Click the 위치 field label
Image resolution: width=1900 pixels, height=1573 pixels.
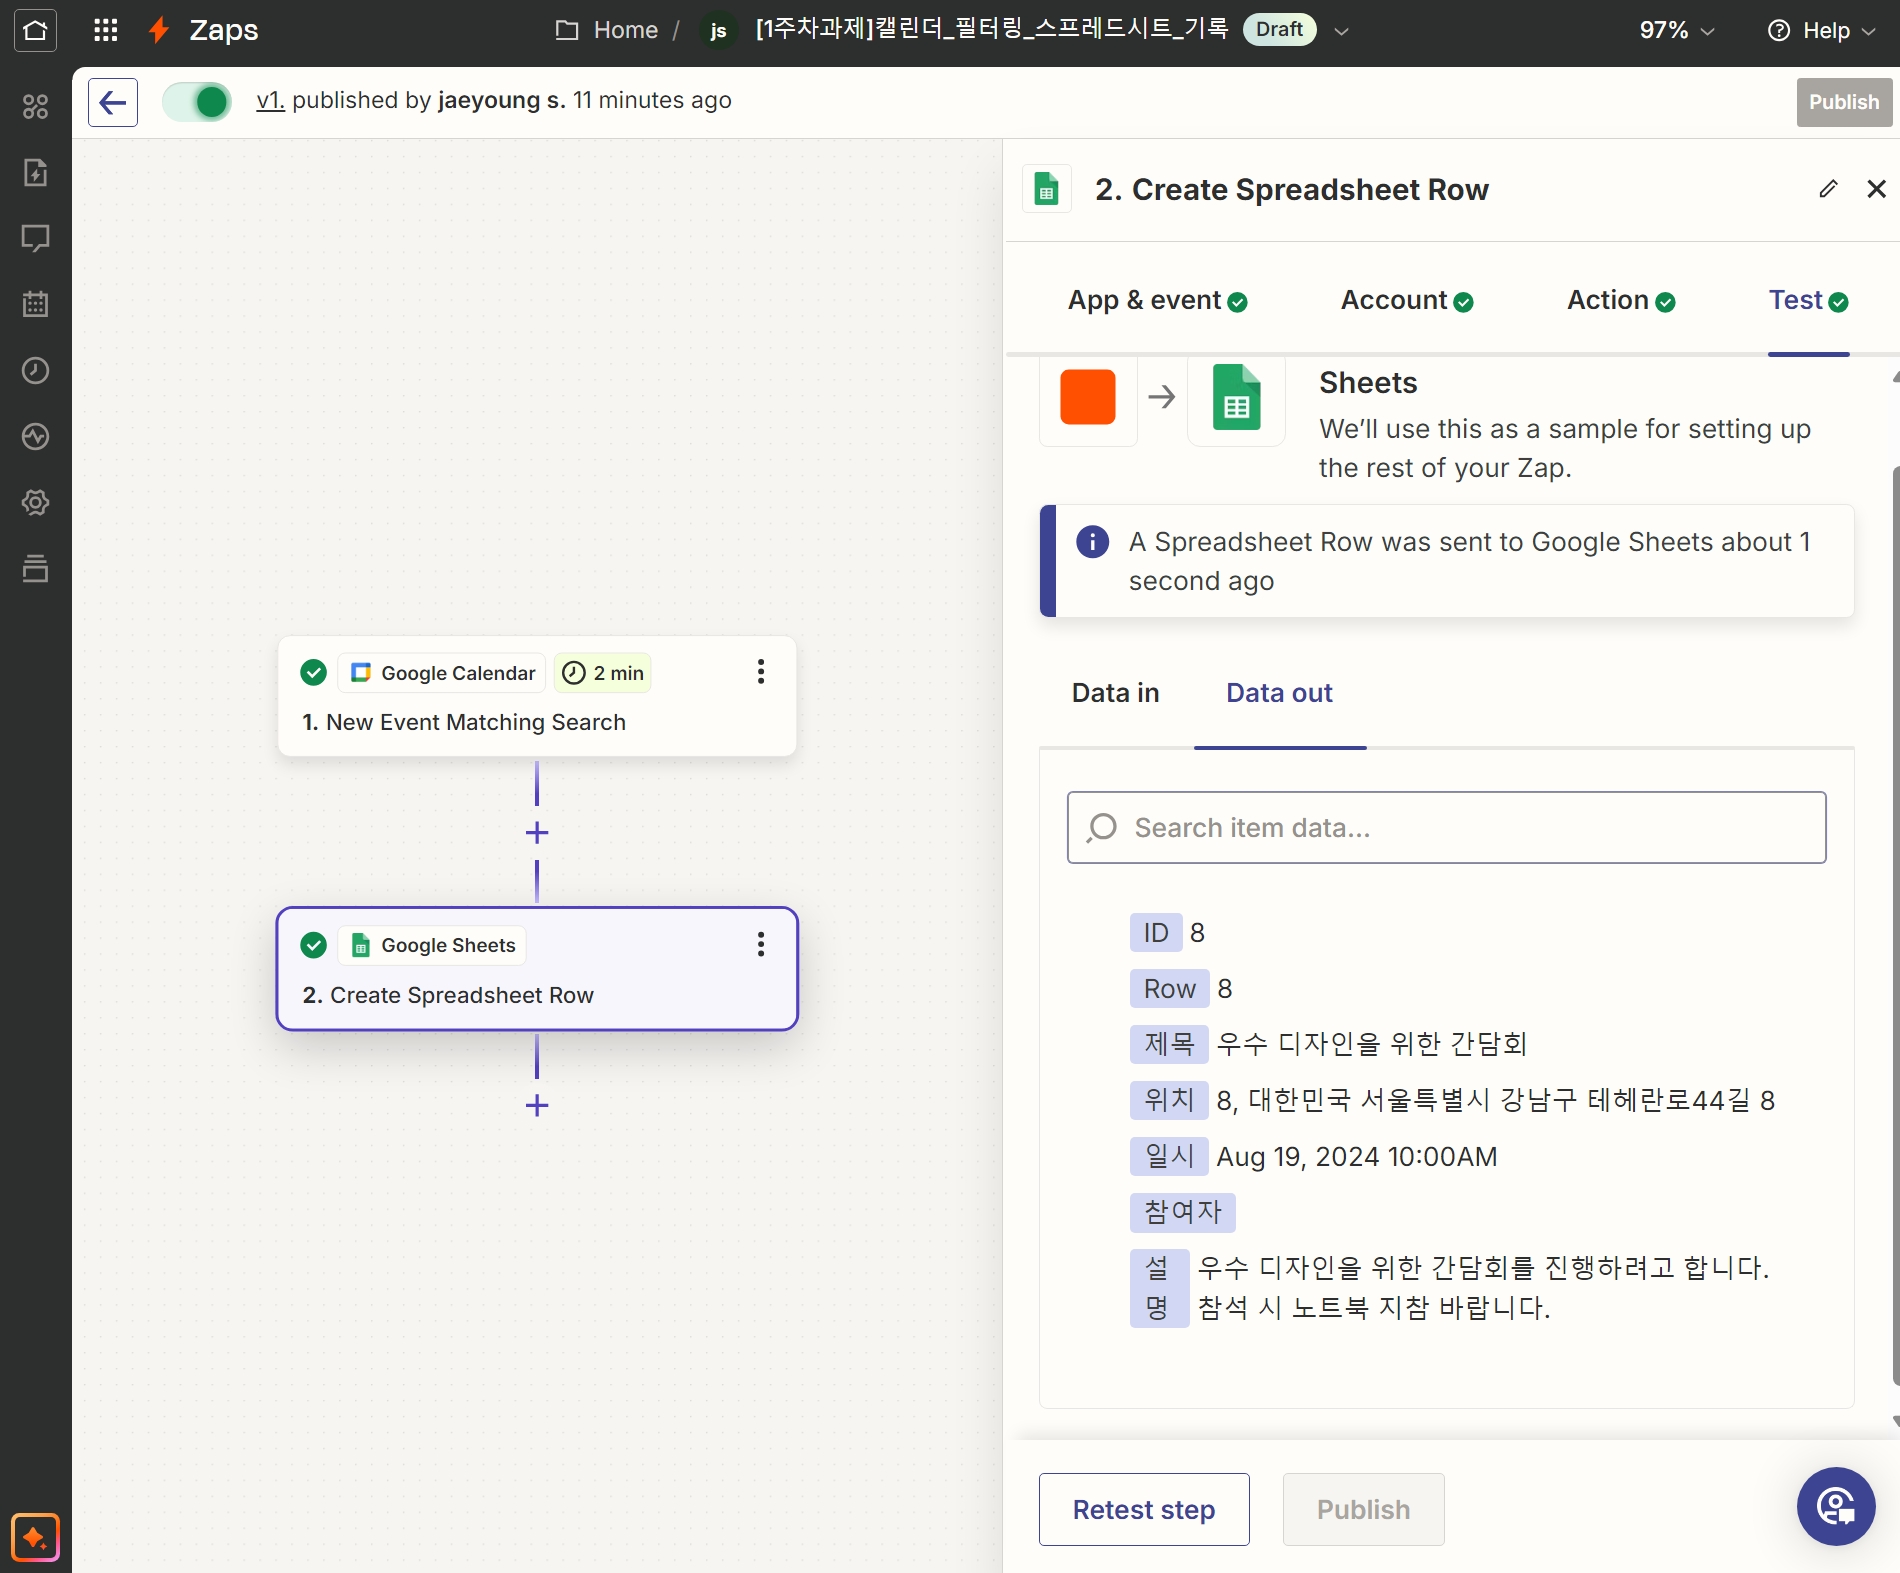pyautogui.click(x=1169, y=1100)
